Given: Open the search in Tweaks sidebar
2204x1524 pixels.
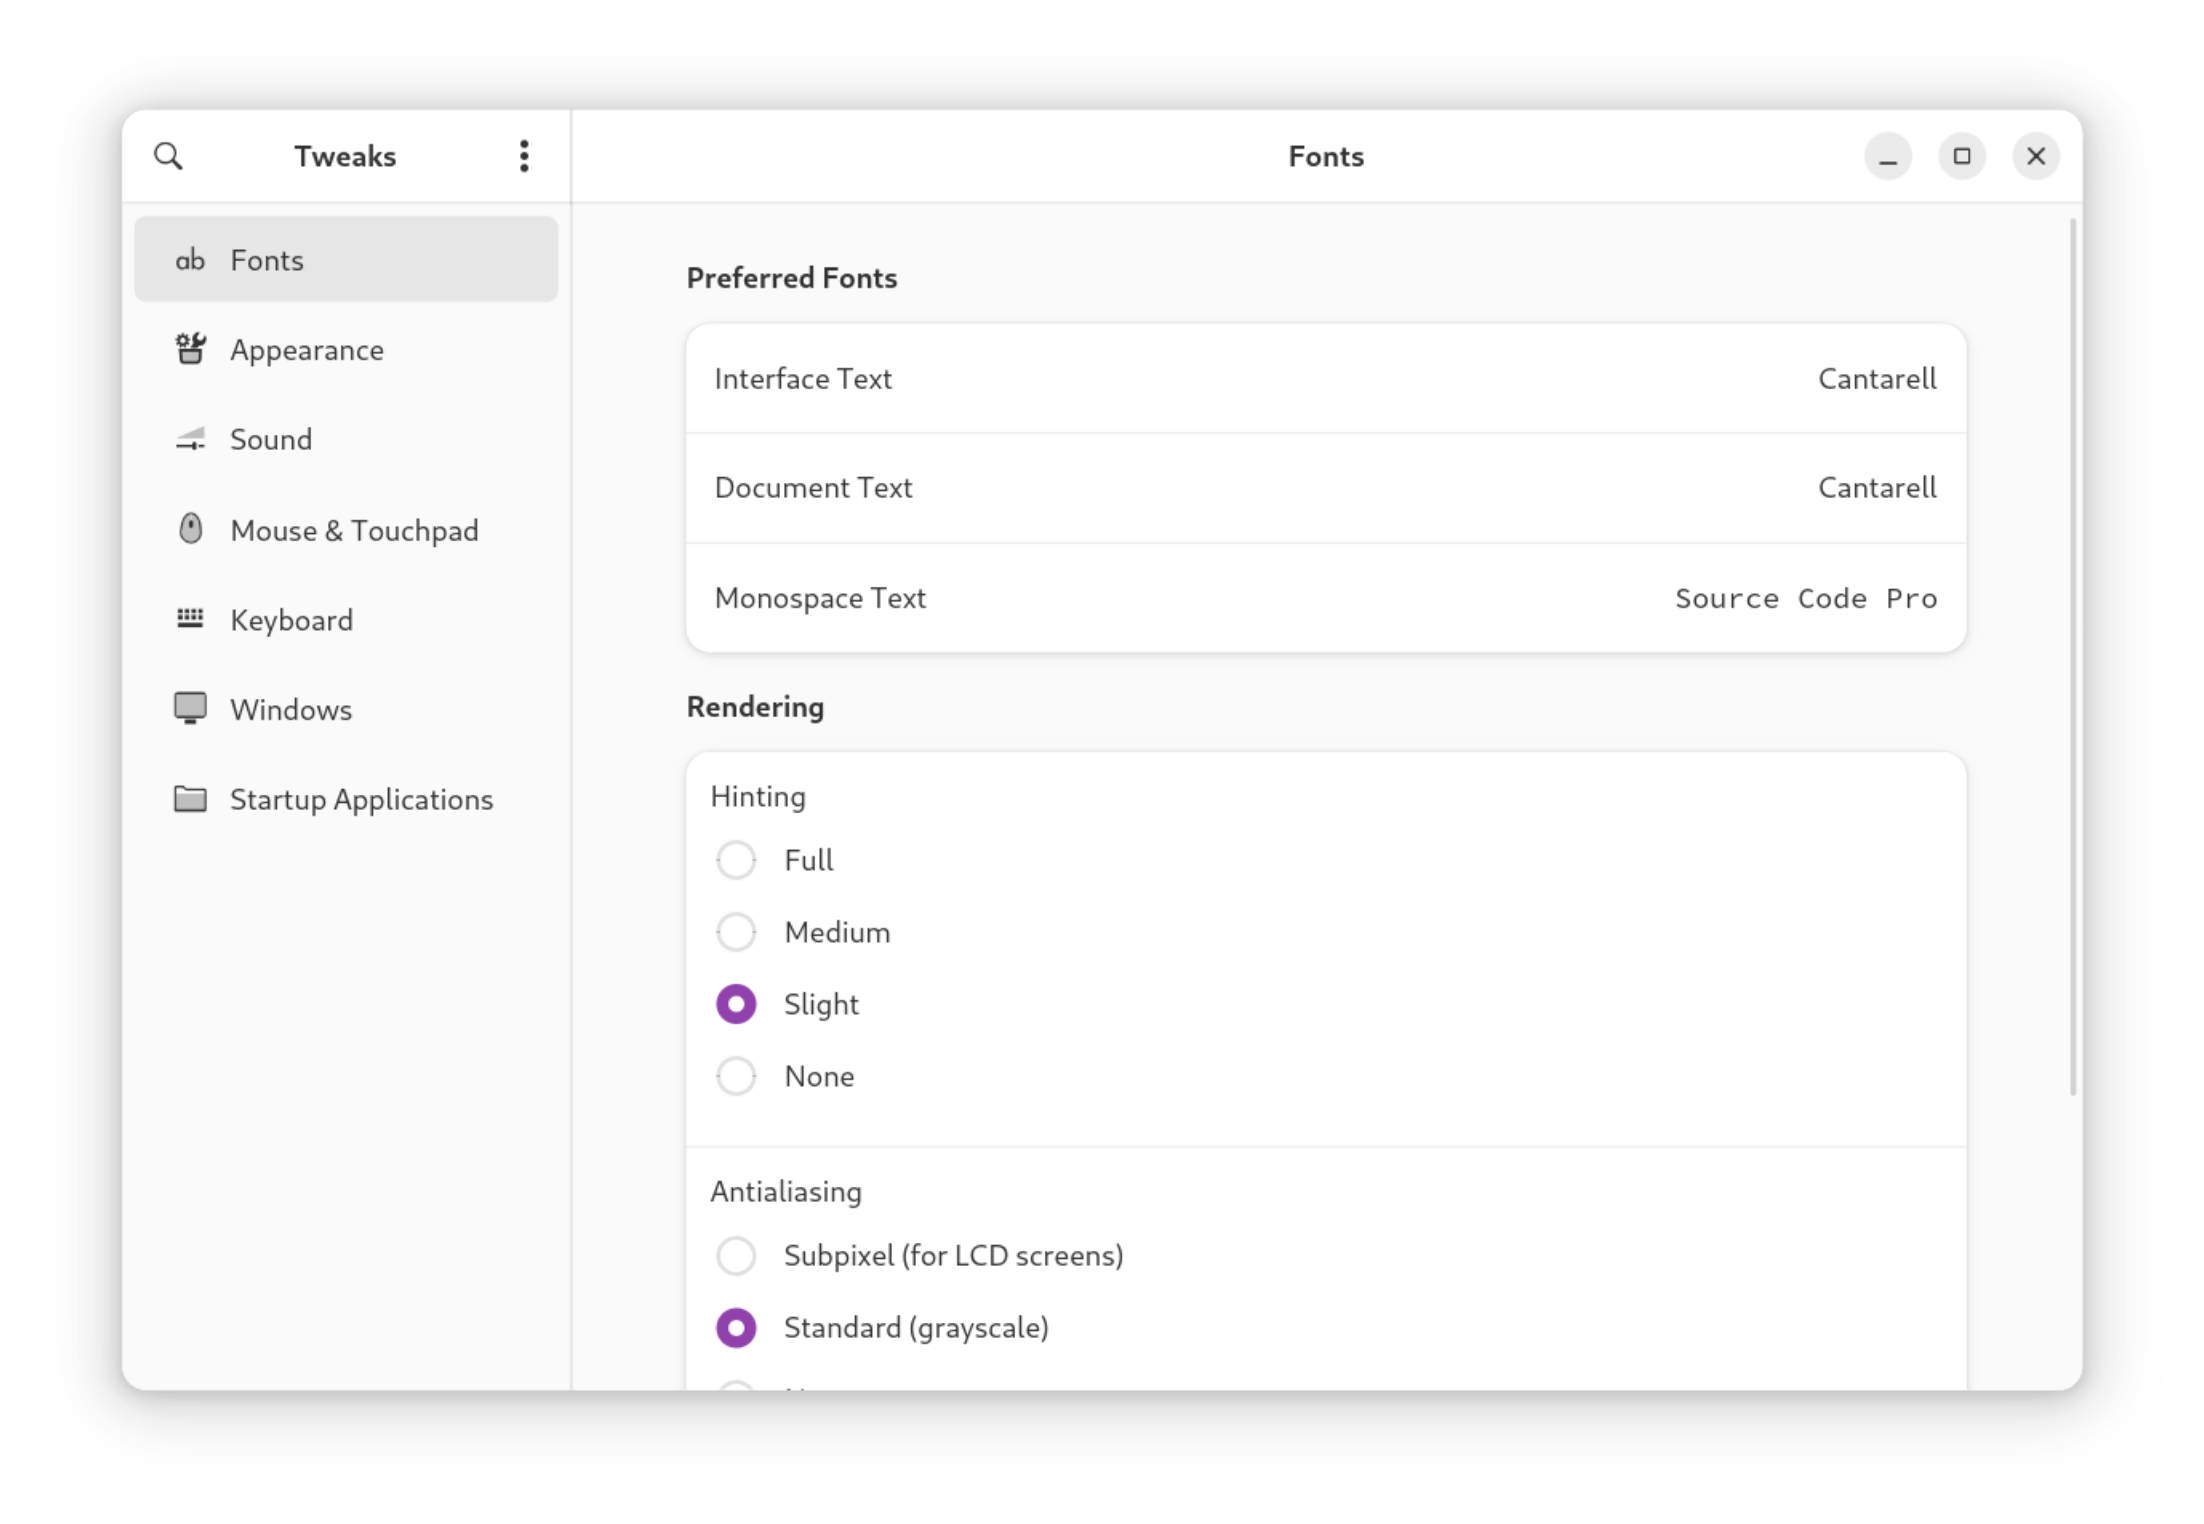Looking at the screenshot, I should (x=169, y=156).
